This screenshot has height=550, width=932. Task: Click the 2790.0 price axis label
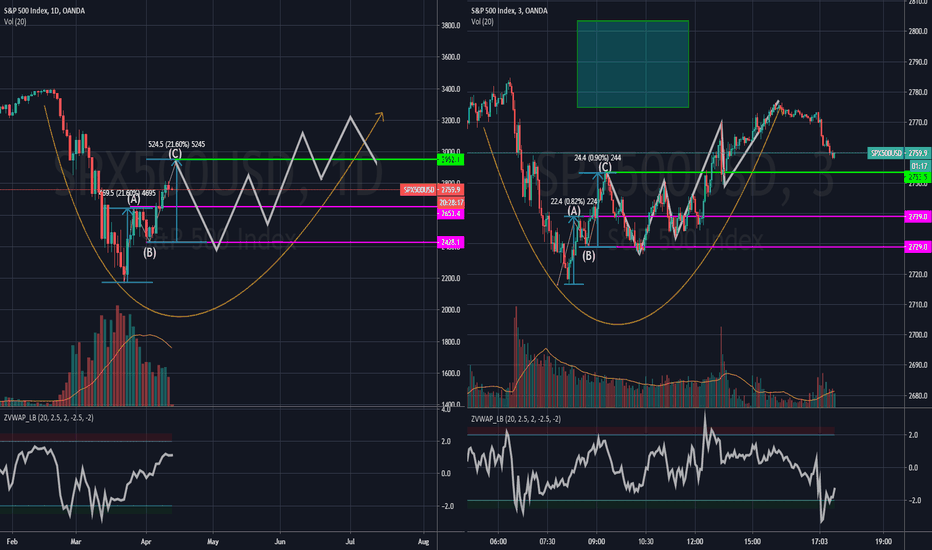[918, 62]
